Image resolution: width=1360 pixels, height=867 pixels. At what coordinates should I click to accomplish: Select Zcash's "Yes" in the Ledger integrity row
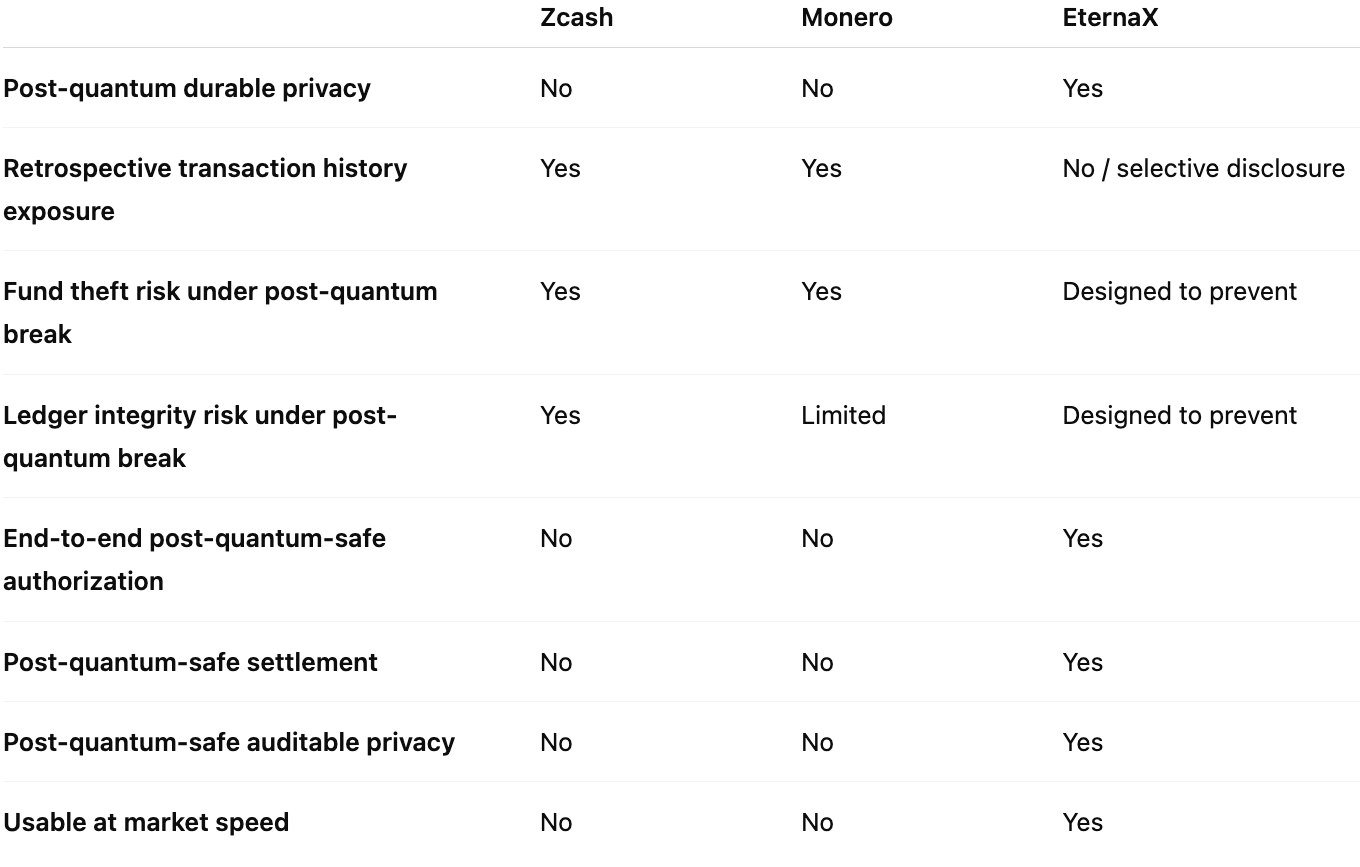click(560, 415)
